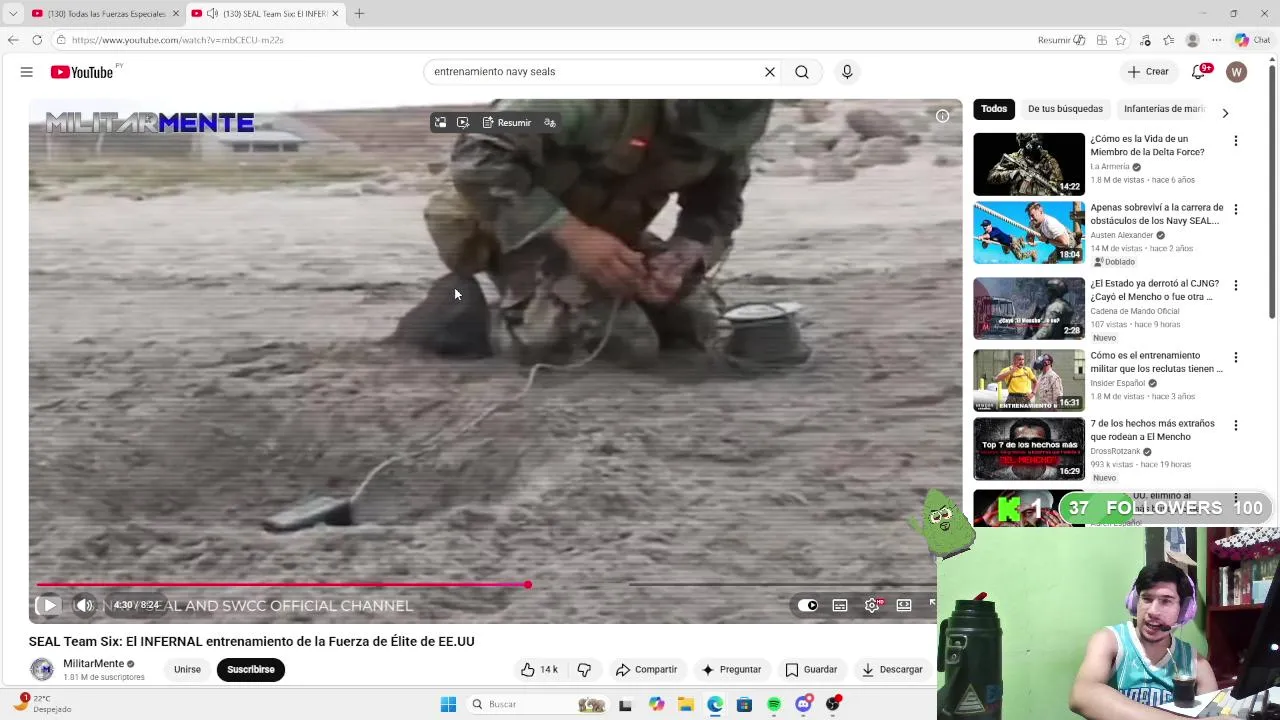Show the video info card icon
This screenshot has width=1280, height=720.
tap(942, 116)
